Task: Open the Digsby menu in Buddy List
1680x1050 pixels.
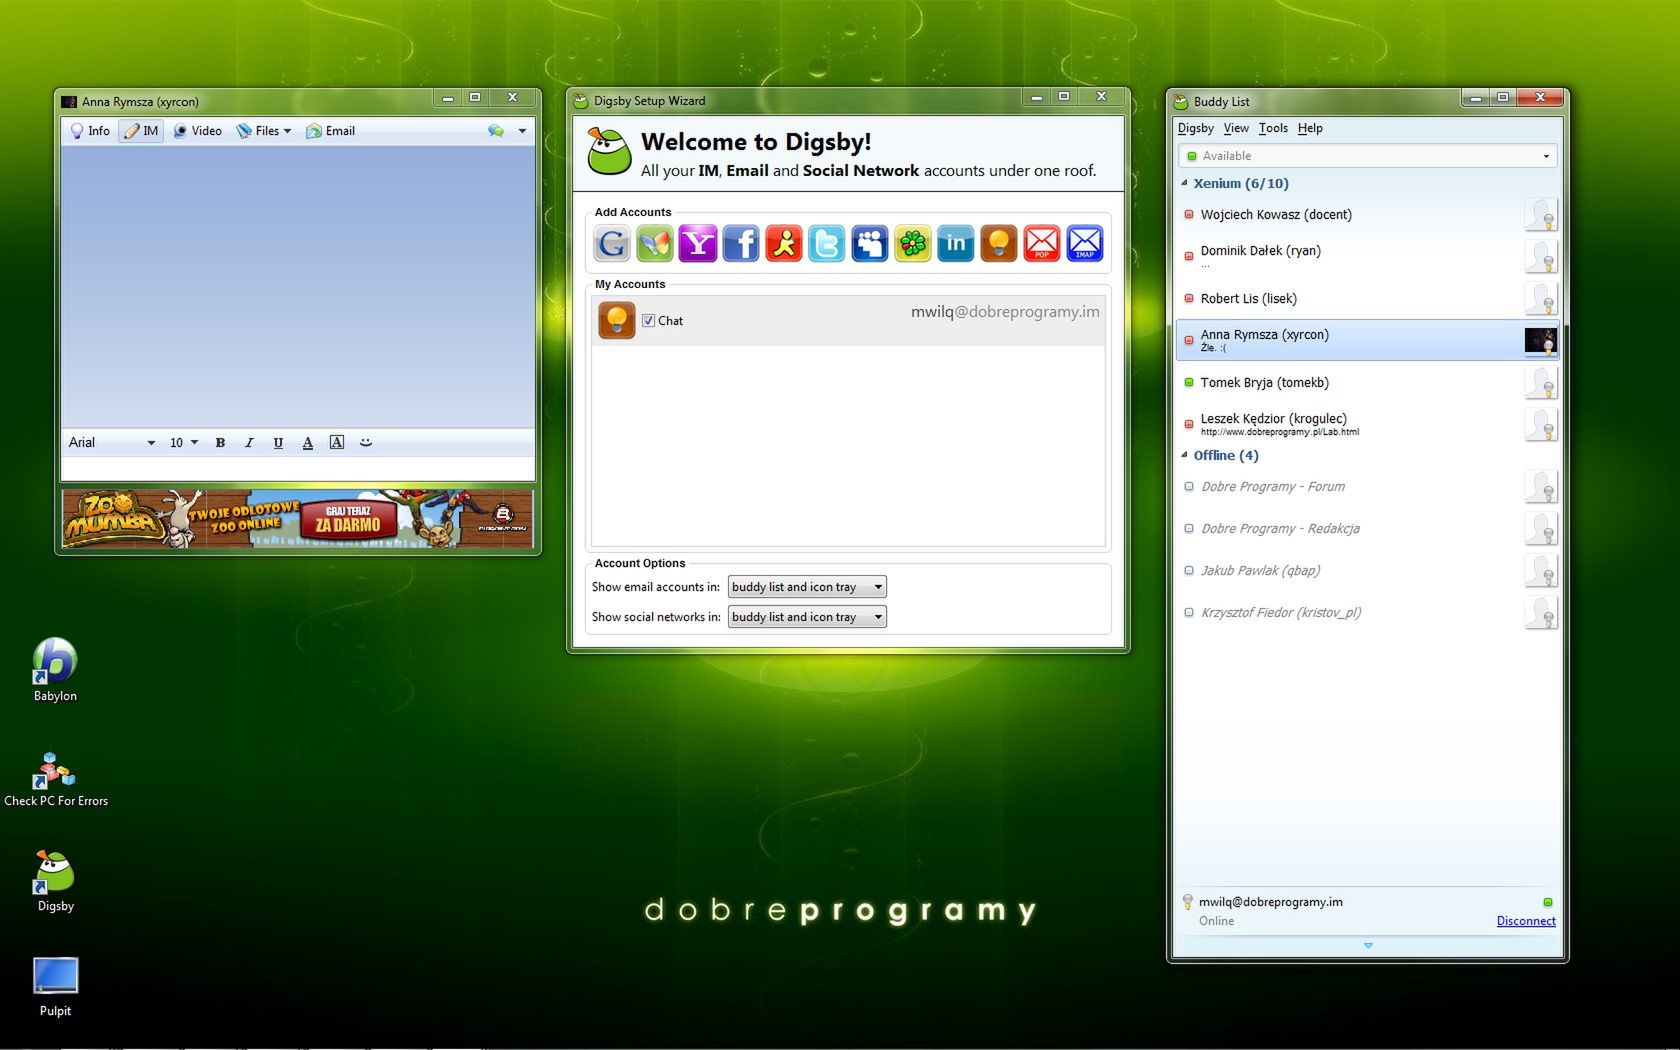Action: [x=1196, y=128]
